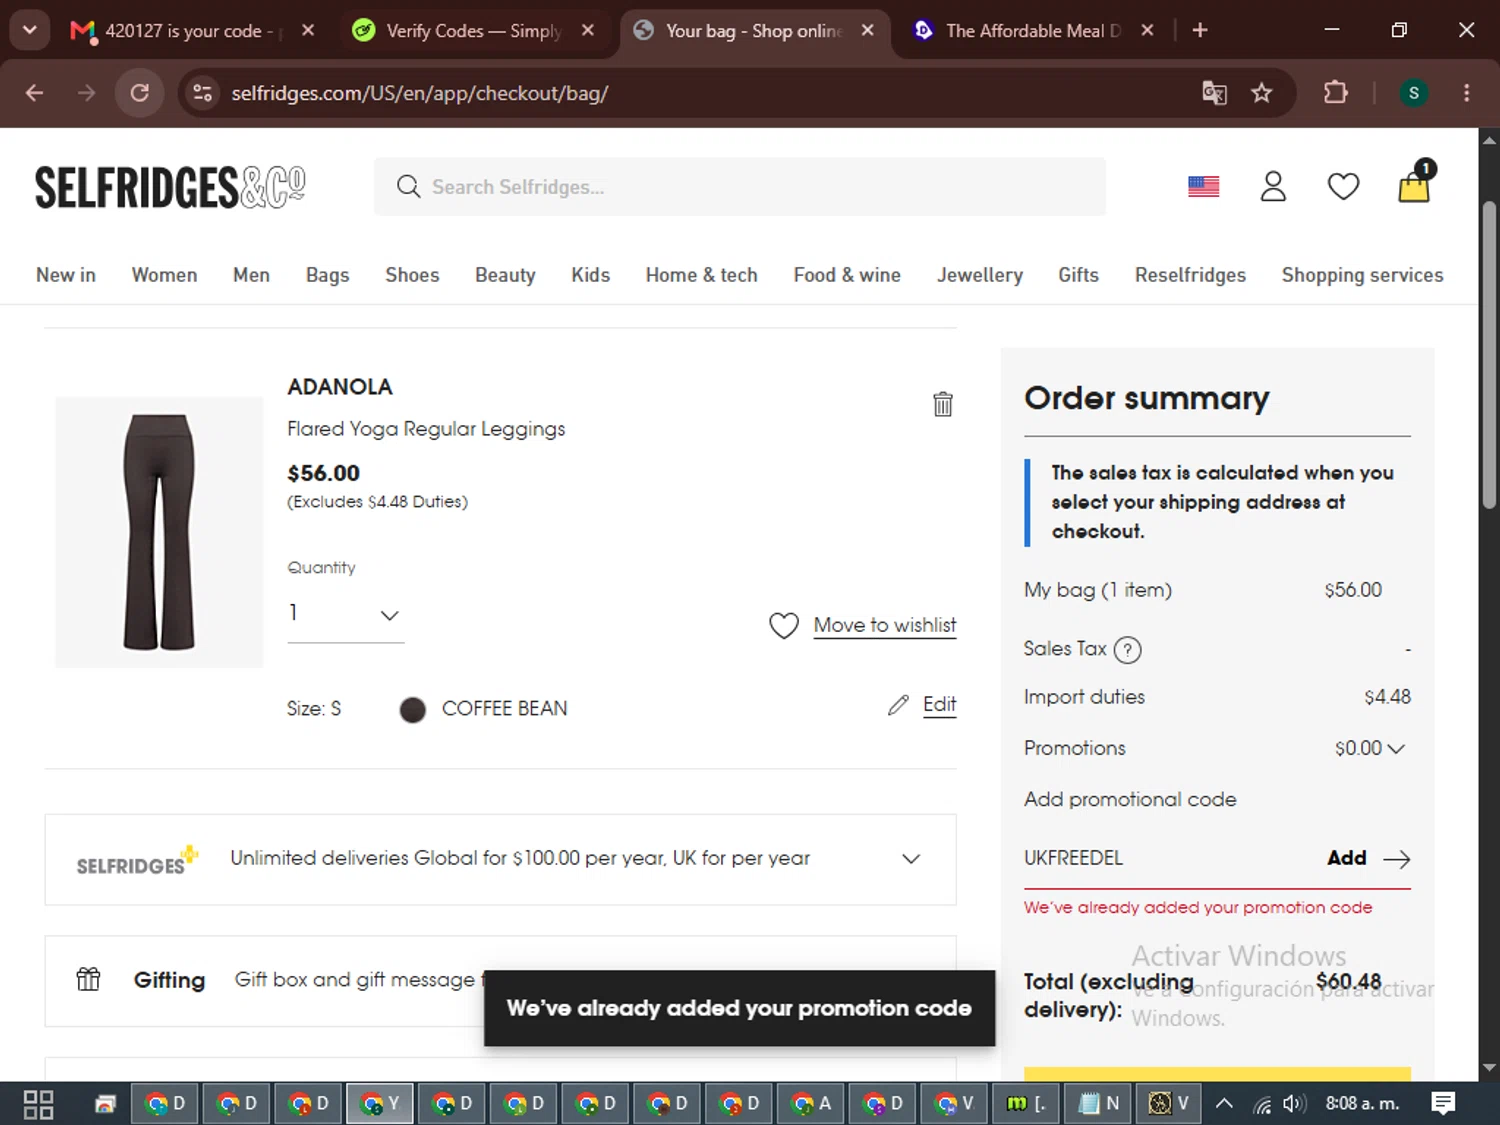The width and height of the screenshot is (1500, 1125).
Task: Click the Search Selfridges field
Action: tap(740, 187)
